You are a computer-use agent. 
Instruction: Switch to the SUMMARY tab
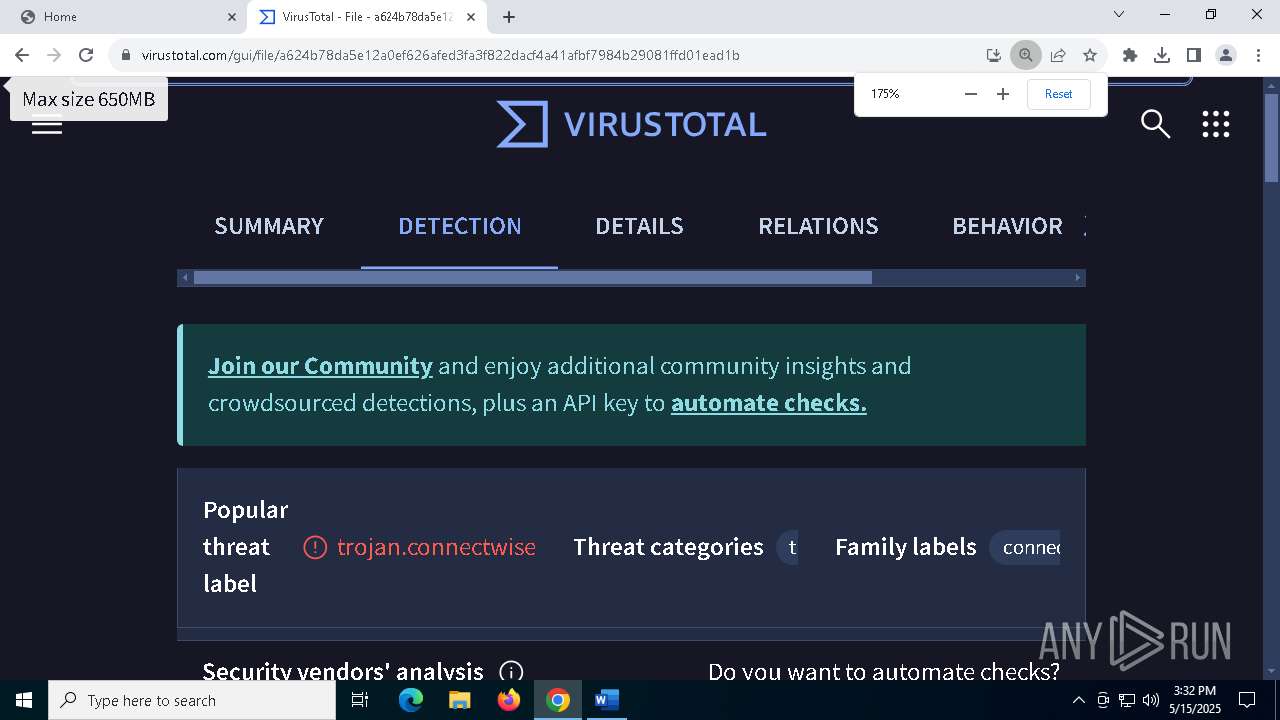[x=269, y=226]
